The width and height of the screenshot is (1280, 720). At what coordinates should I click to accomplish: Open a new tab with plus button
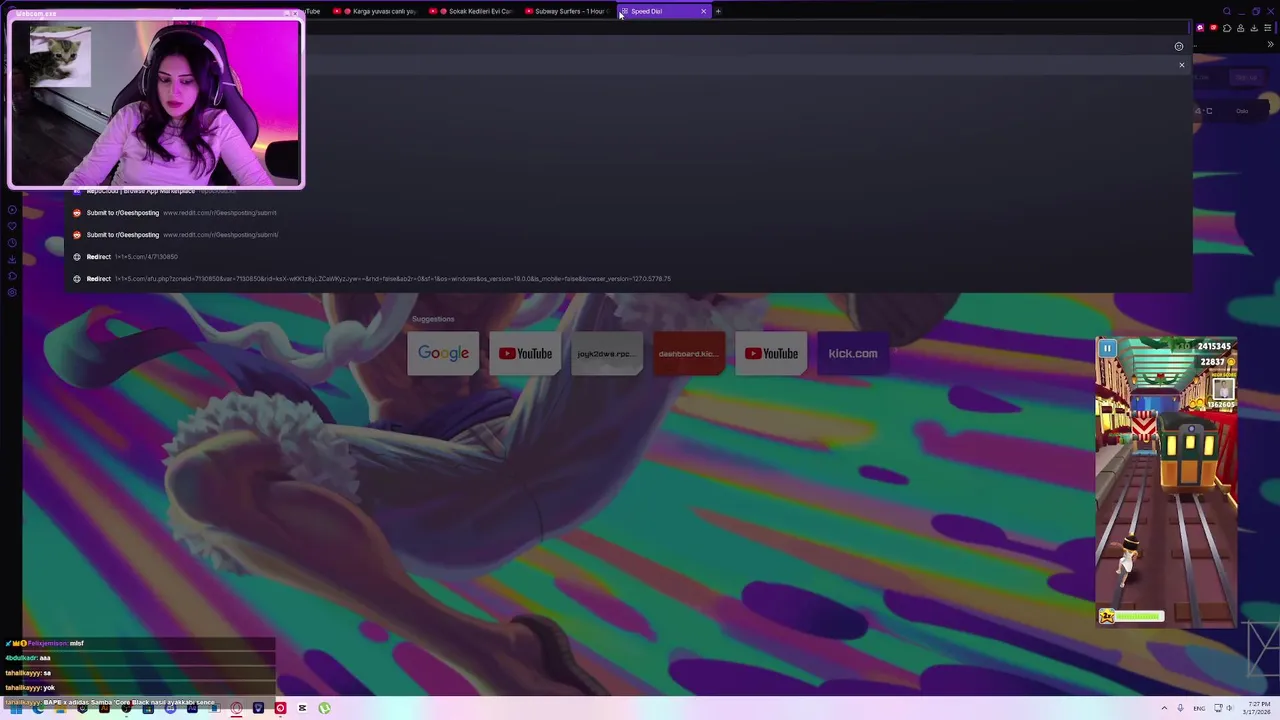pos(718,11)
